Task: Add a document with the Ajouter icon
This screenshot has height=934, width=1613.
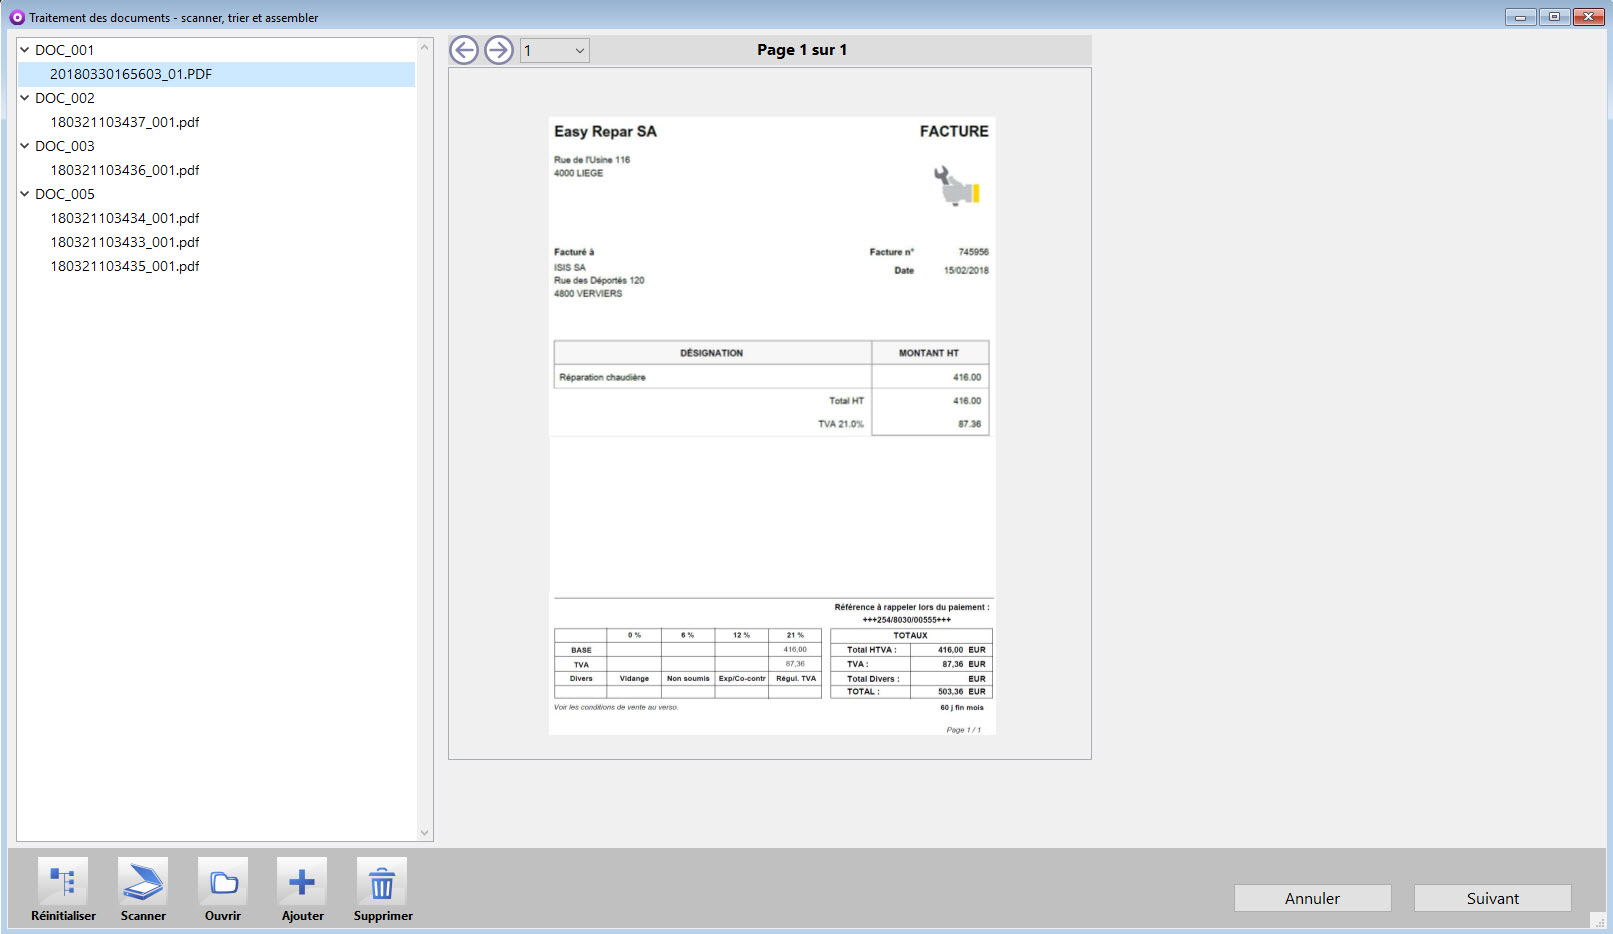Action: [302, 882]
